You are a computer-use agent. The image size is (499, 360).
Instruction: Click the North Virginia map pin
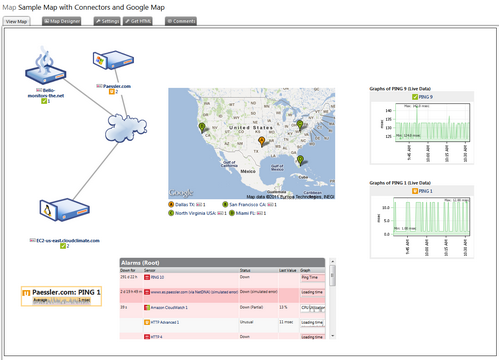(x=300, y=125)
